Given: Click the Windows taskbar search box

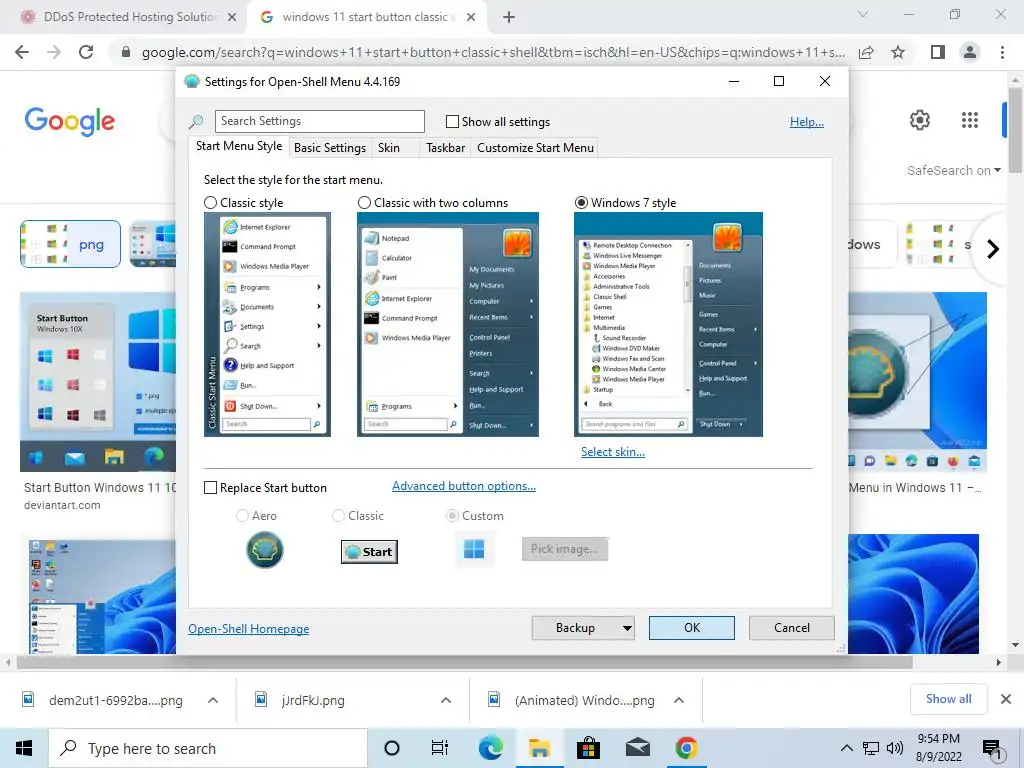Looking at the screenshot, I should pos(208,748).
